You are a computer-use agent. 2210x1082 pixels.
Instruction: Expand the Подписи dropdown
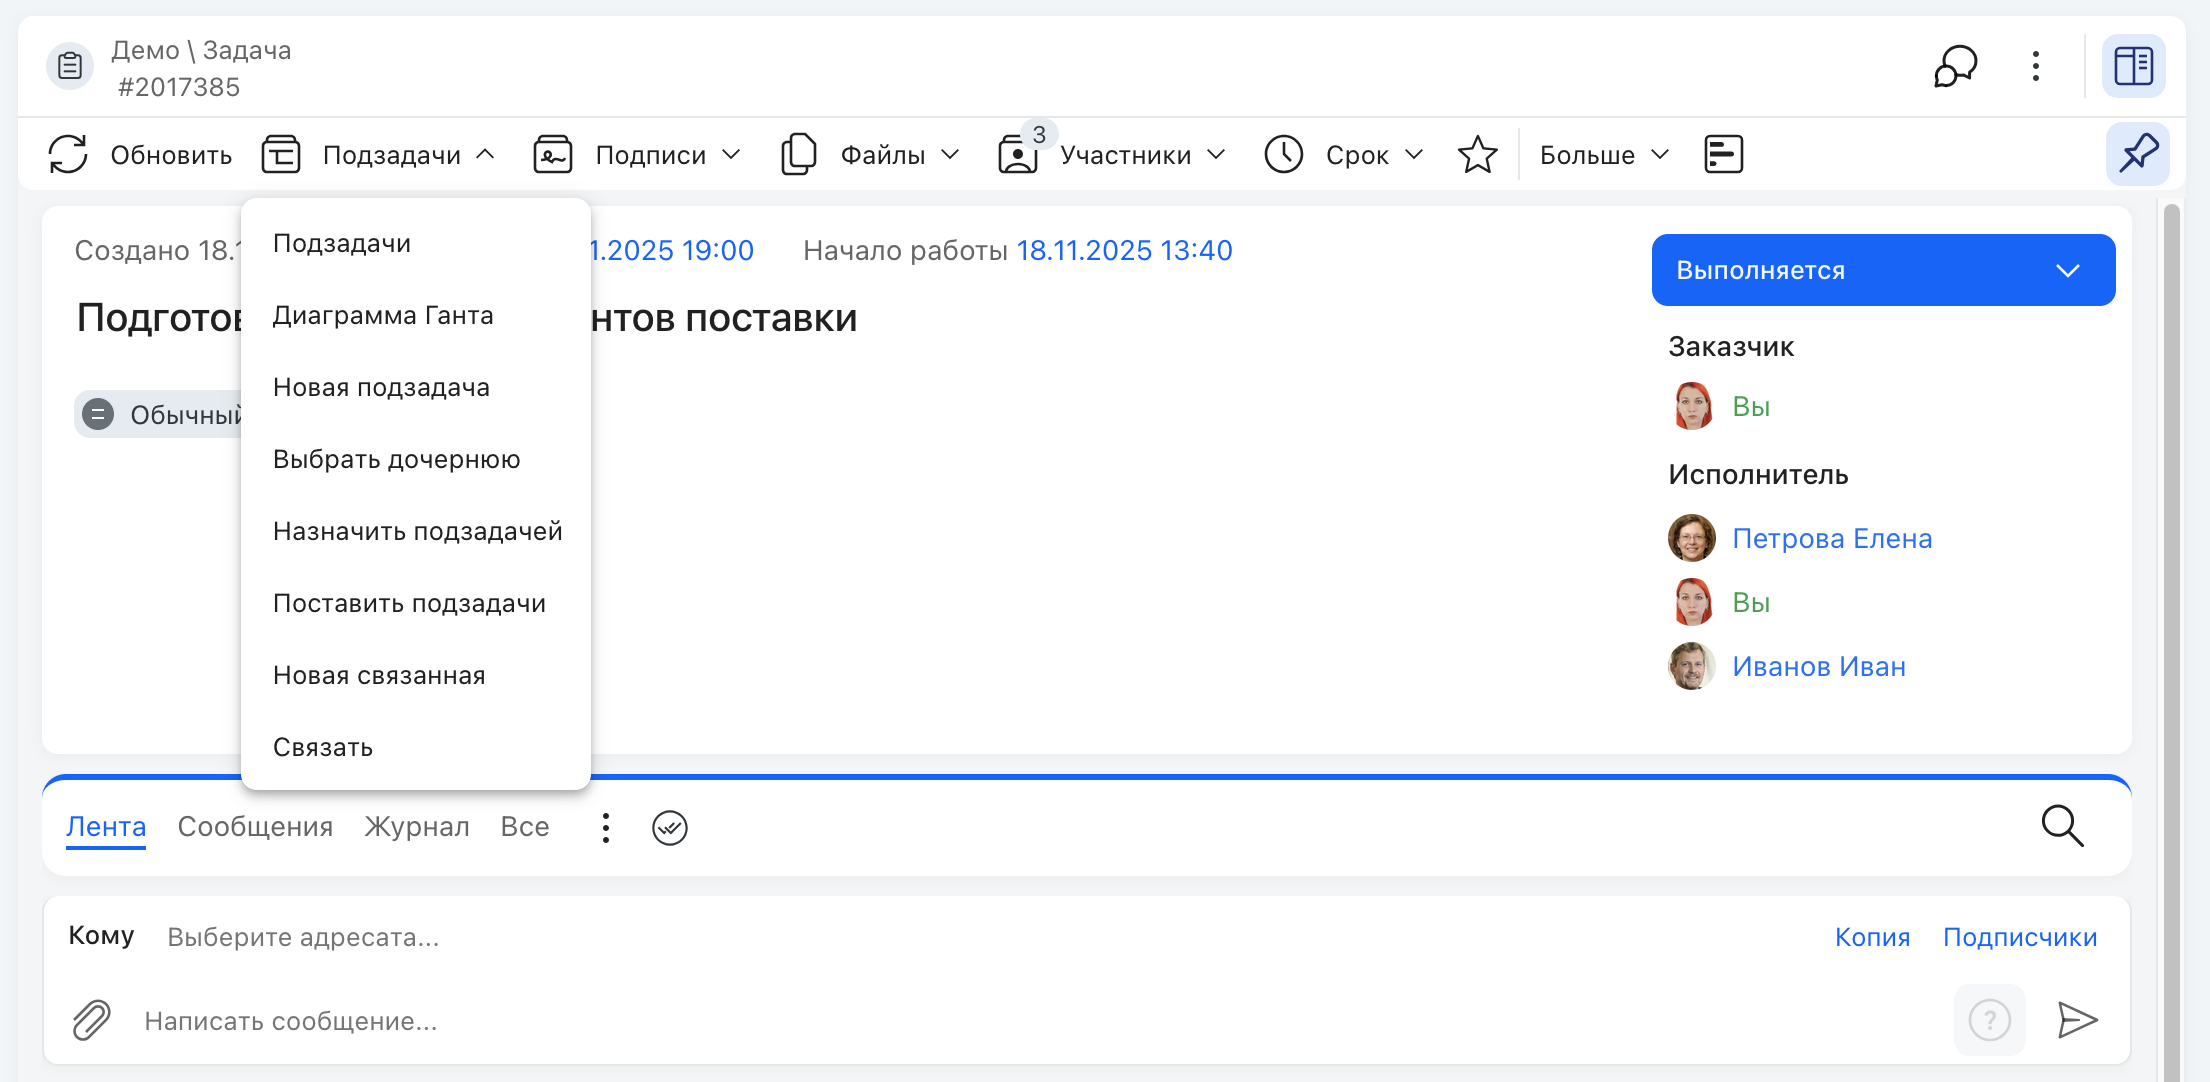point(731,154)
